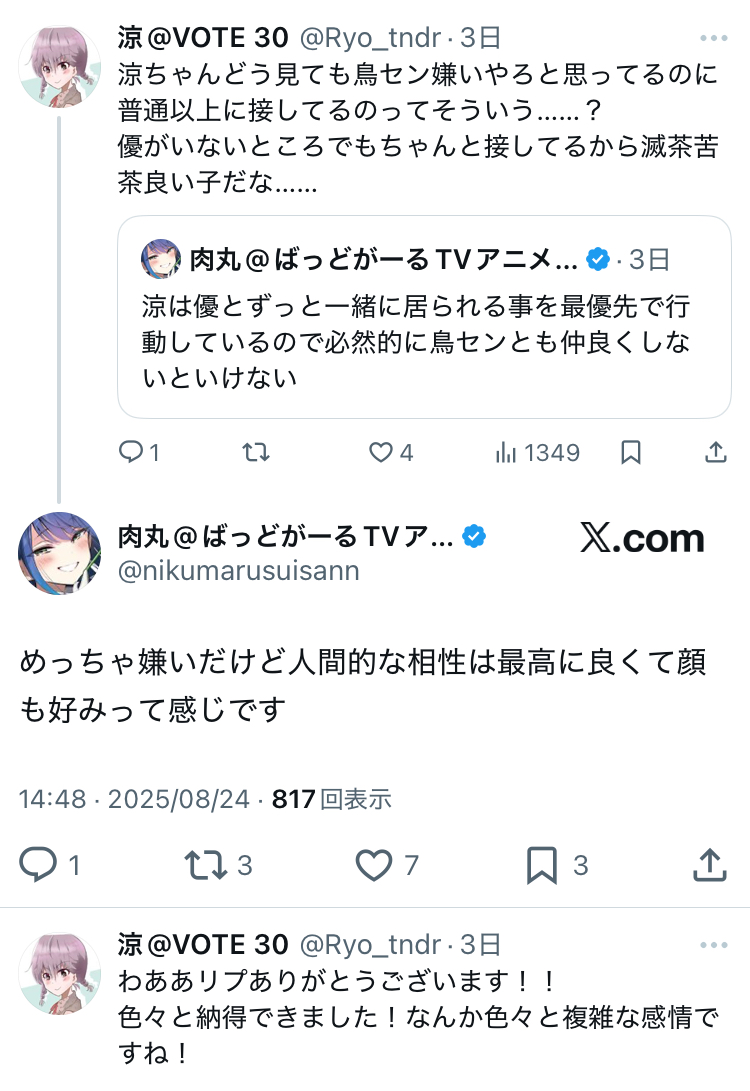Open 肉丸's blue-haired profile avatar

[60, 554]
